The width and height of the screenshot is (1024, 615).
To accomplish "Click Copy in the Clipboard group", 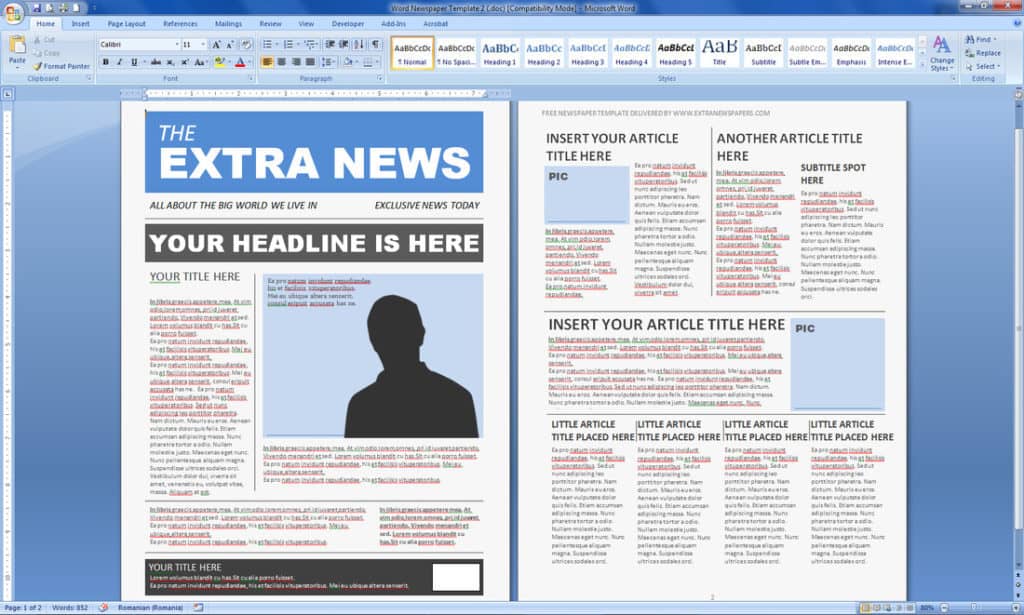I will point(46,53).
